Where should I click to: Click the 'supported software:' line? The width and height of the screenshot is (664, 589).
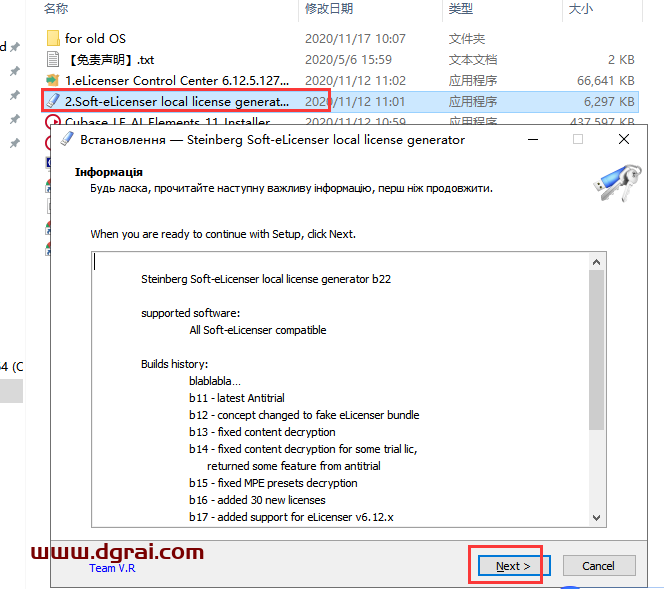pos(191,313)
